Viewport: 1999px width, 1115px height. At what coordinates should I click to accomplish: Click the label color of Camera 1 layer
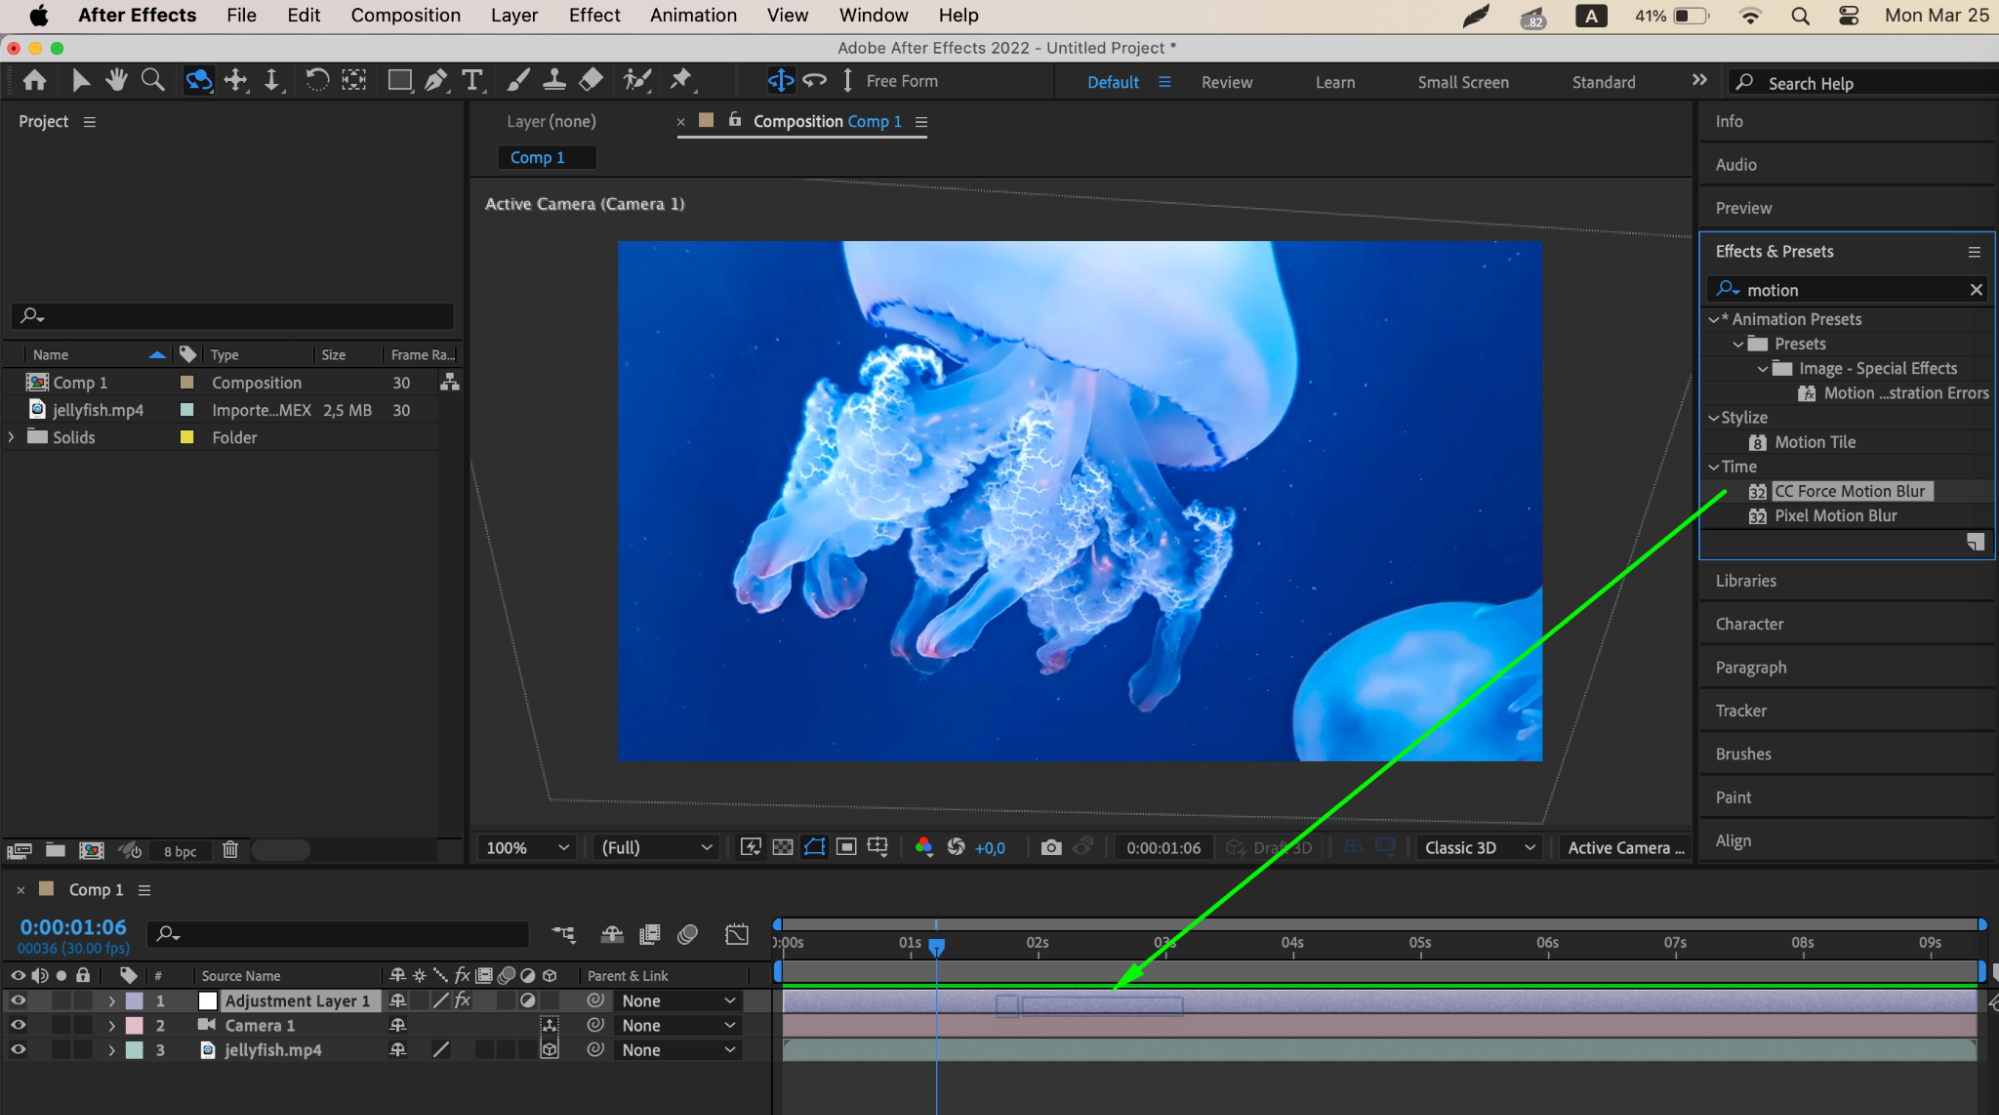click(x=134, y=1025)
